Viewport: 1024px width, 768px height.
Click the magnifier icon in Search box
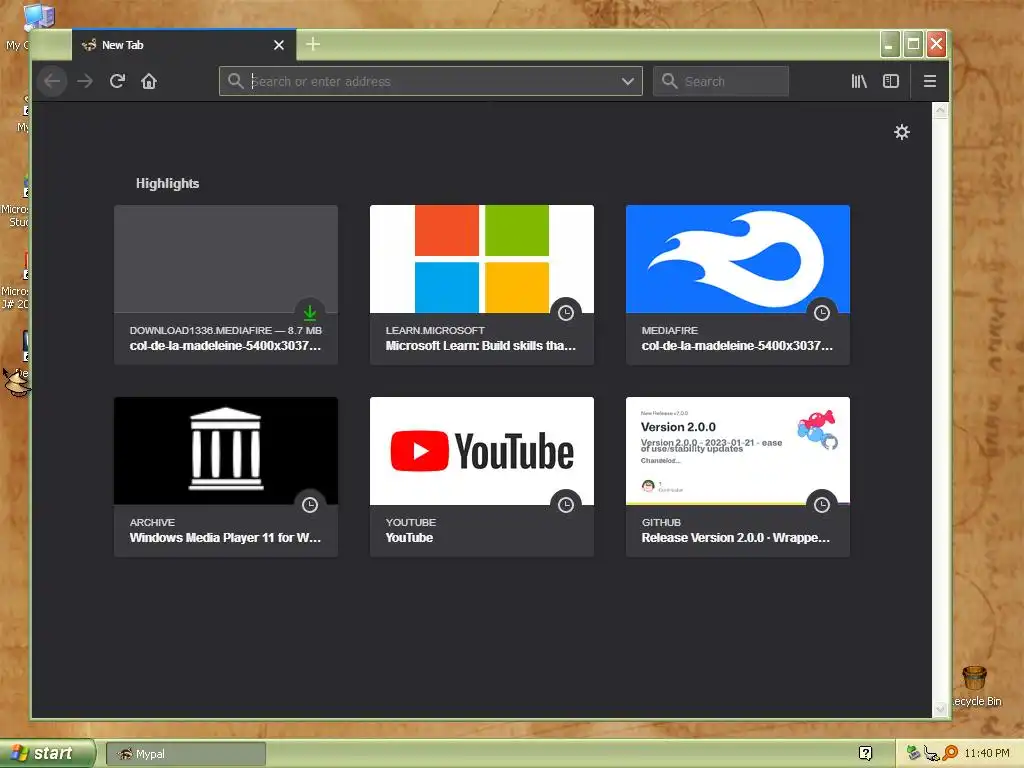pos(669,81)
